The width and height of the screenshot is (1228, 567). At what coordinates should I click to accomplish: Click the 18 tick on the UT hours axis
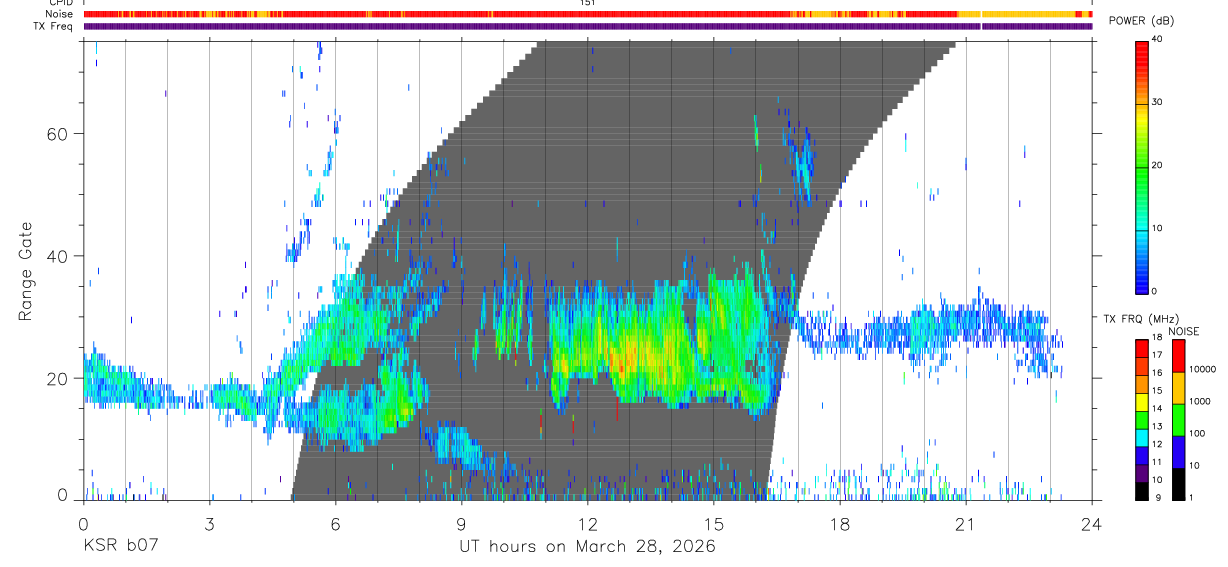[840, 523]
